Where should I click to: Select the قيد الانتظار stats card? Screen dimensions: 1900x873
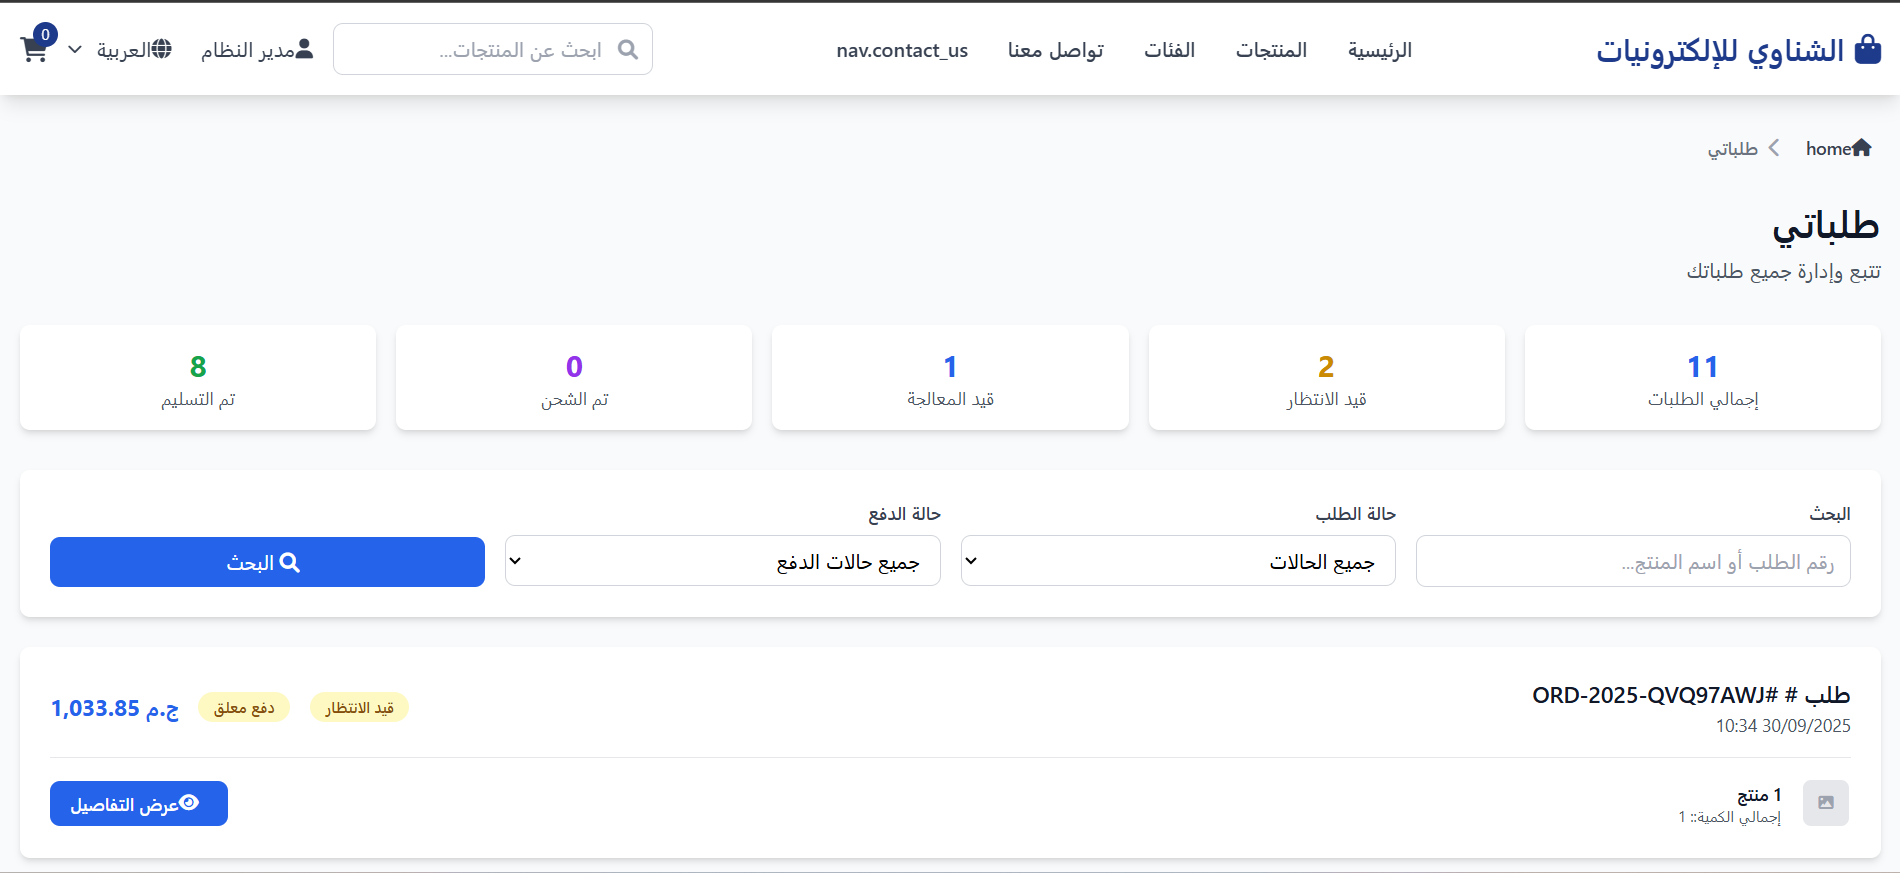click(1326, 378)
